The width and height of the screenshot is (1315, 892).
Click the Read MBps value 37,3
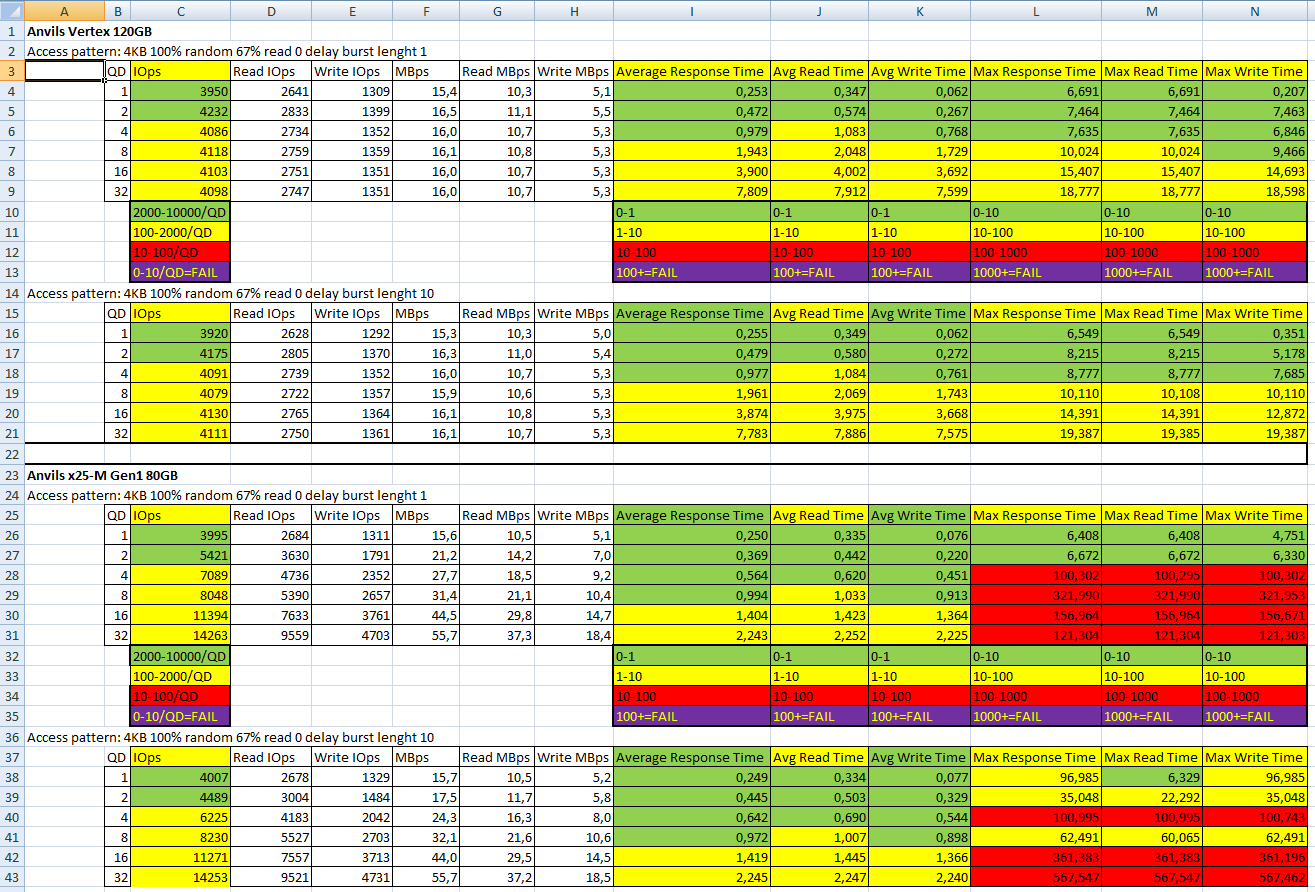496,636
